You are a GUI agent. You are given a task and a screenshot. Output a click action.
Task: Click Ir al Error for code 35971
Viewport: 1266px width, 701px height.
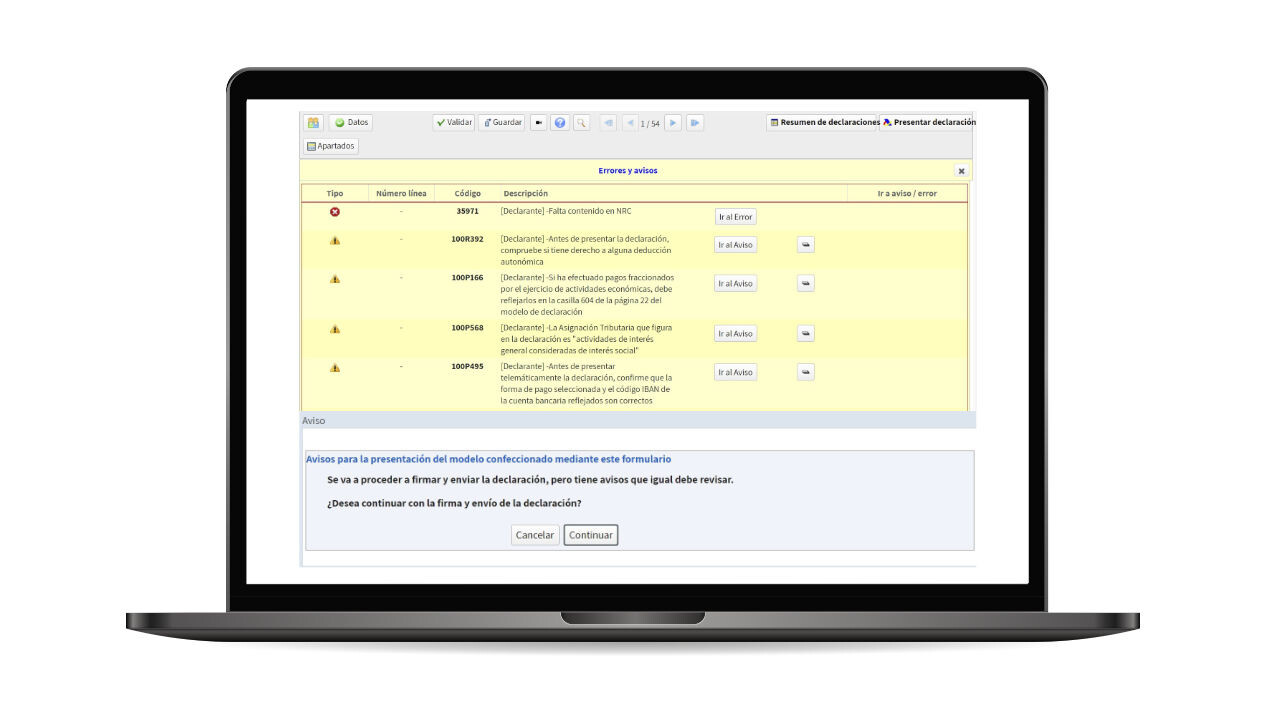click(735, 217)
